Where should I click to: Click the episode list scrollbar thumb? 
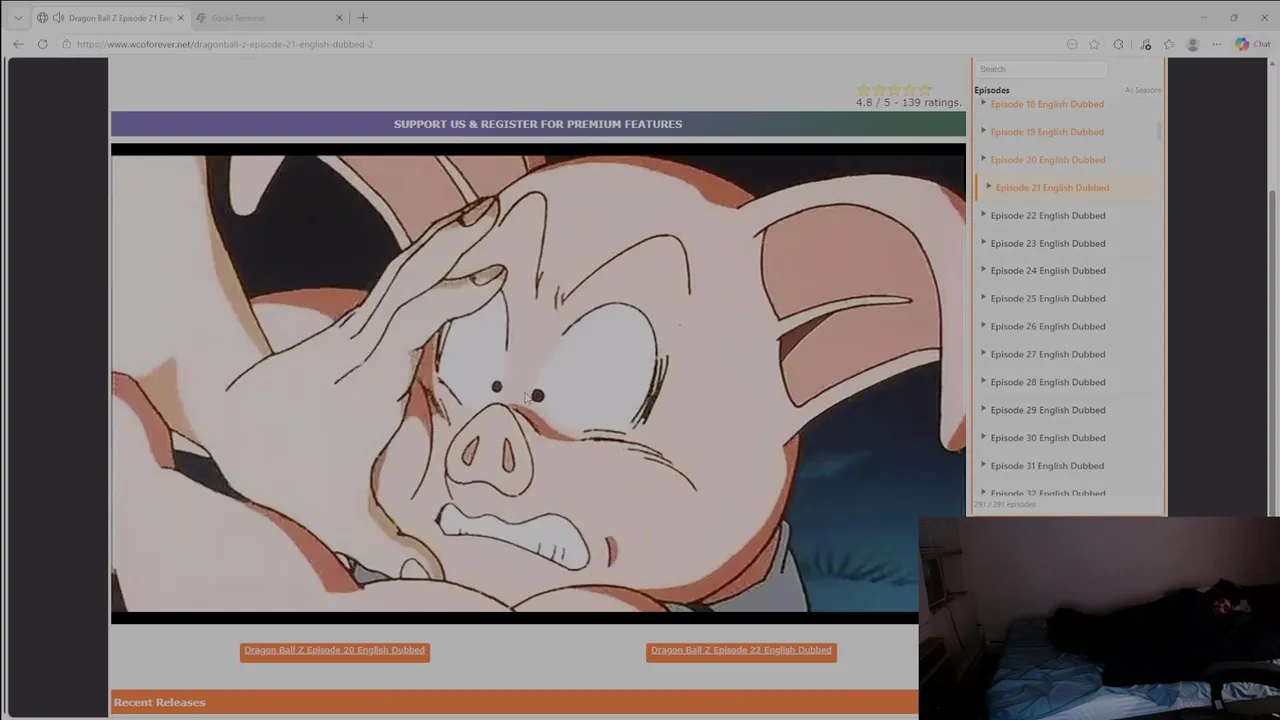click(1160, 131)
